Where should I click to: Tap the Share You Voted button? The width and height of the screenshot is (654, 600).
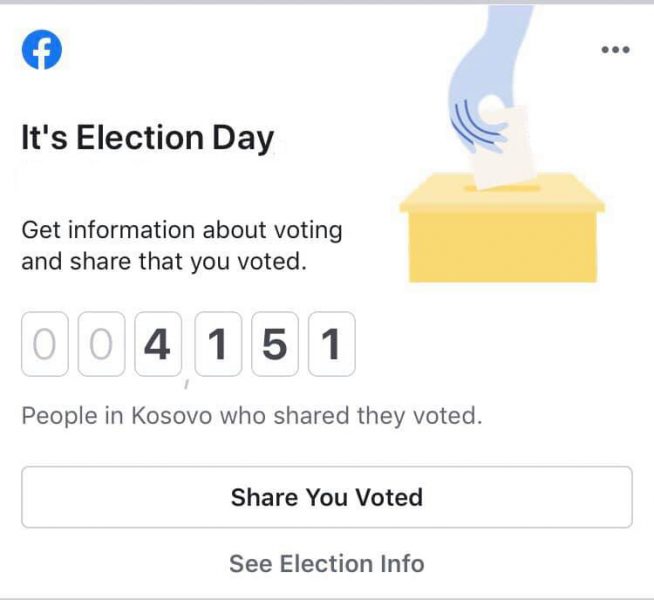(x=327, y=497)
